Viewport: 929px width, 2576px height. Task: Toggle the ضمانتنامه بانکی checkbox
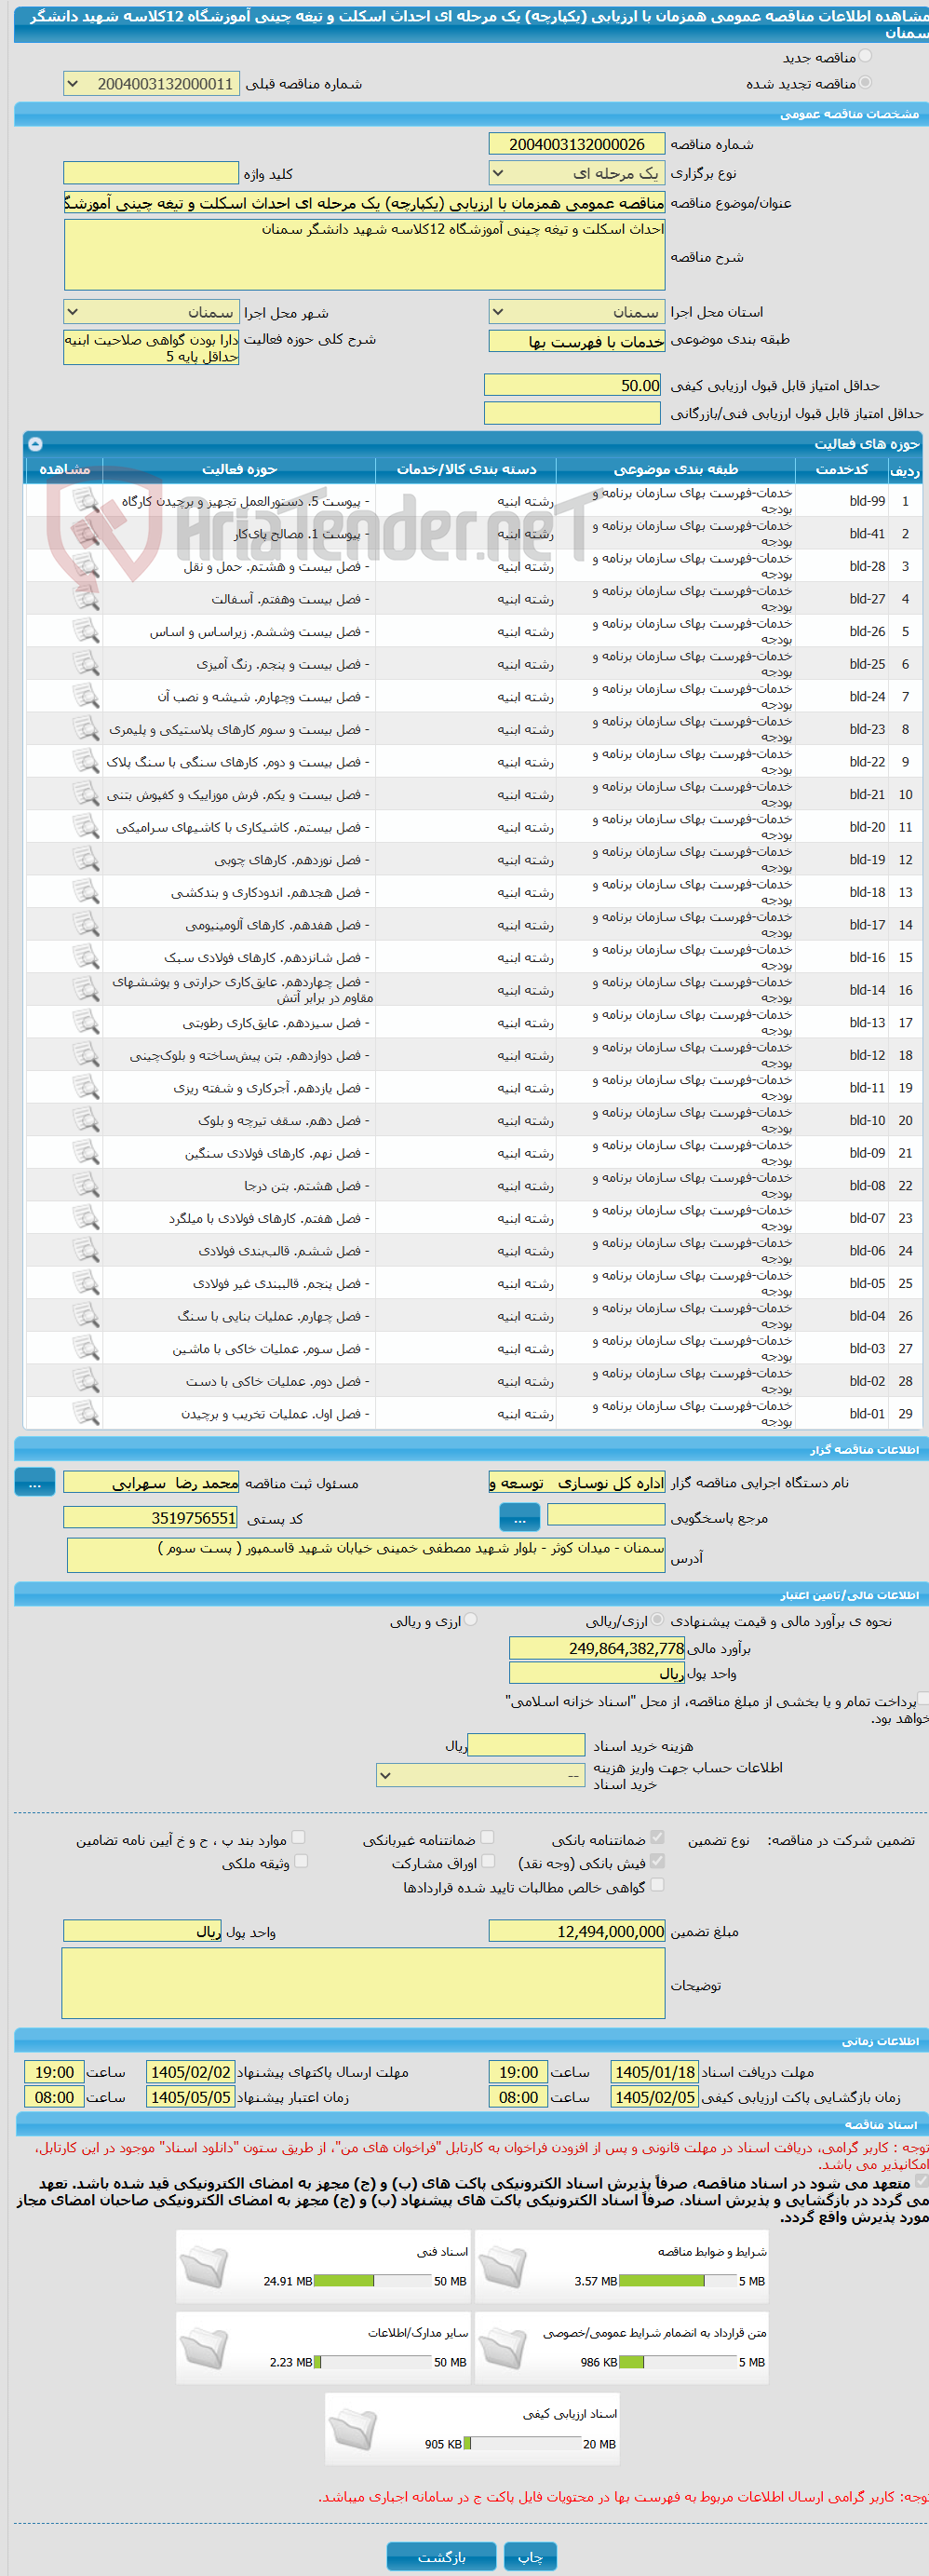[x=657, y=1838]
